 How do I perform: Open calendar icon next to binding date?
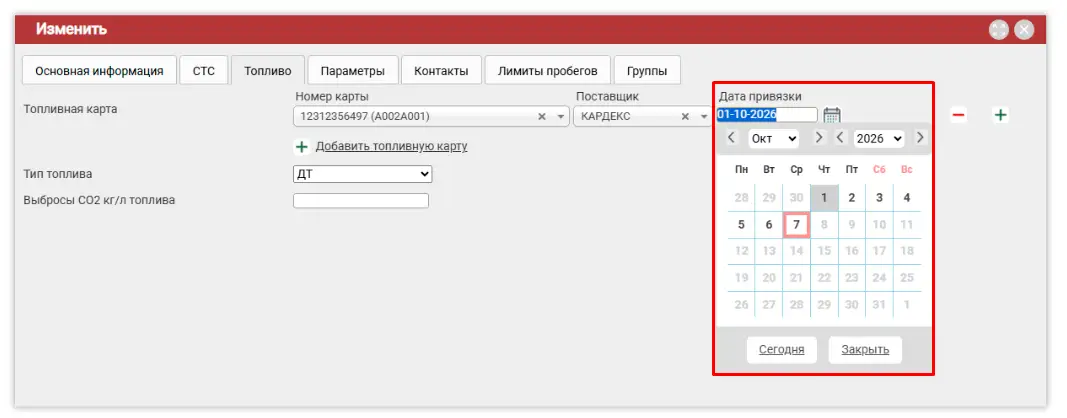(x=832, y=115)
